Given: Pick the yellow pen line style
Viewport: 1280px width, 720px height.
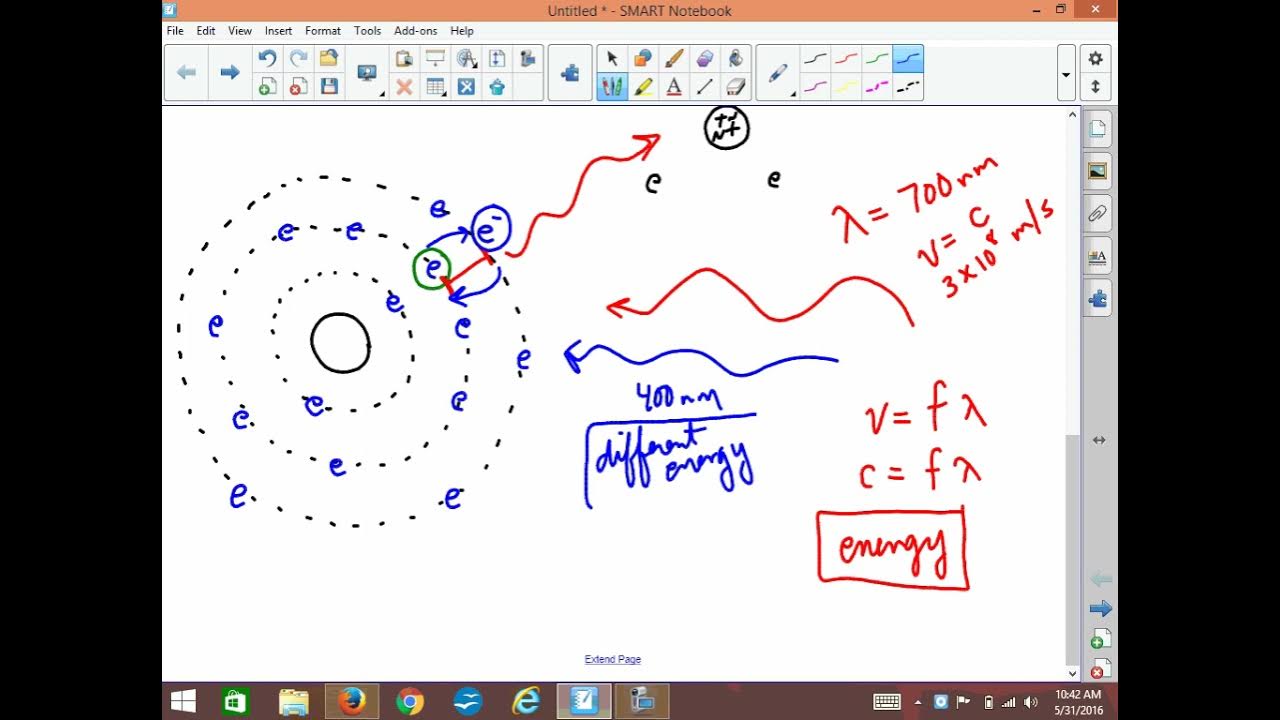Looking at the screenshot, I should [847, 87].
